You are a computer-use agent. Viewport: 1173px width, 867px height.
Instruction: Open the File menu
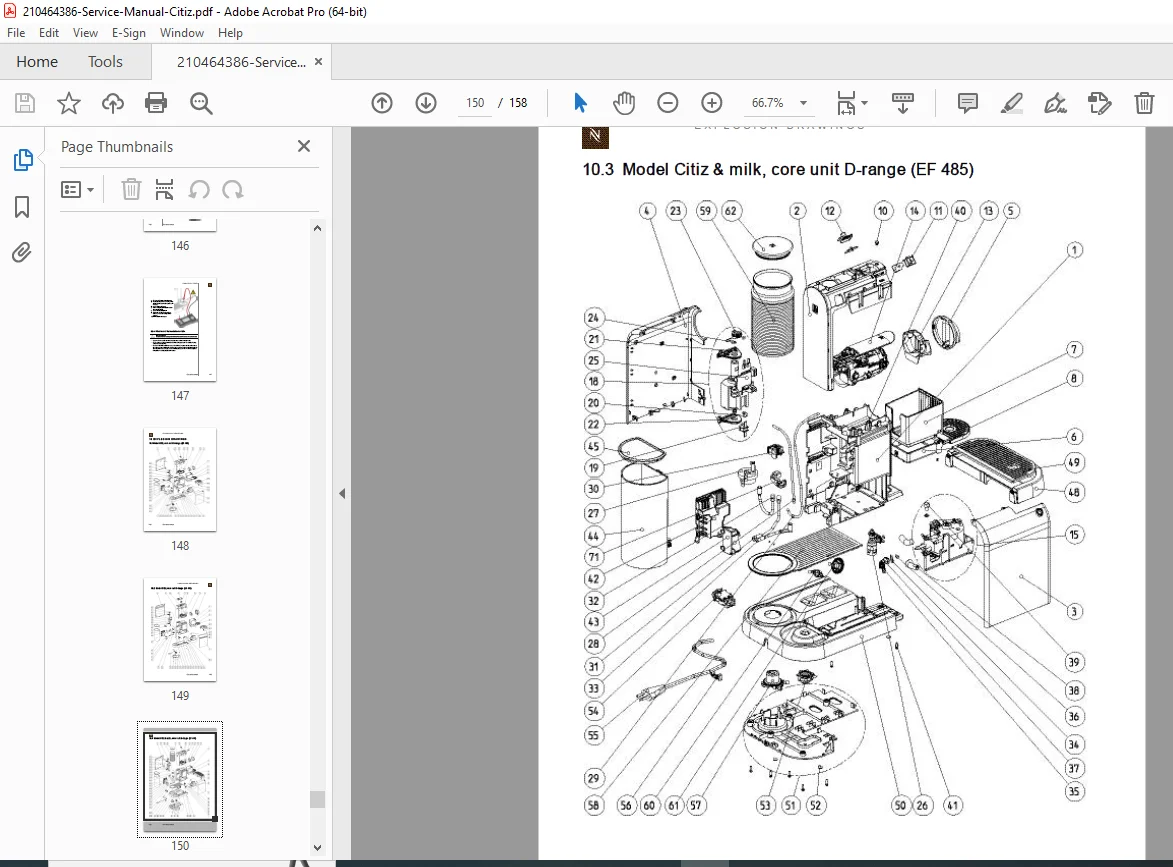tap(16, 33)
